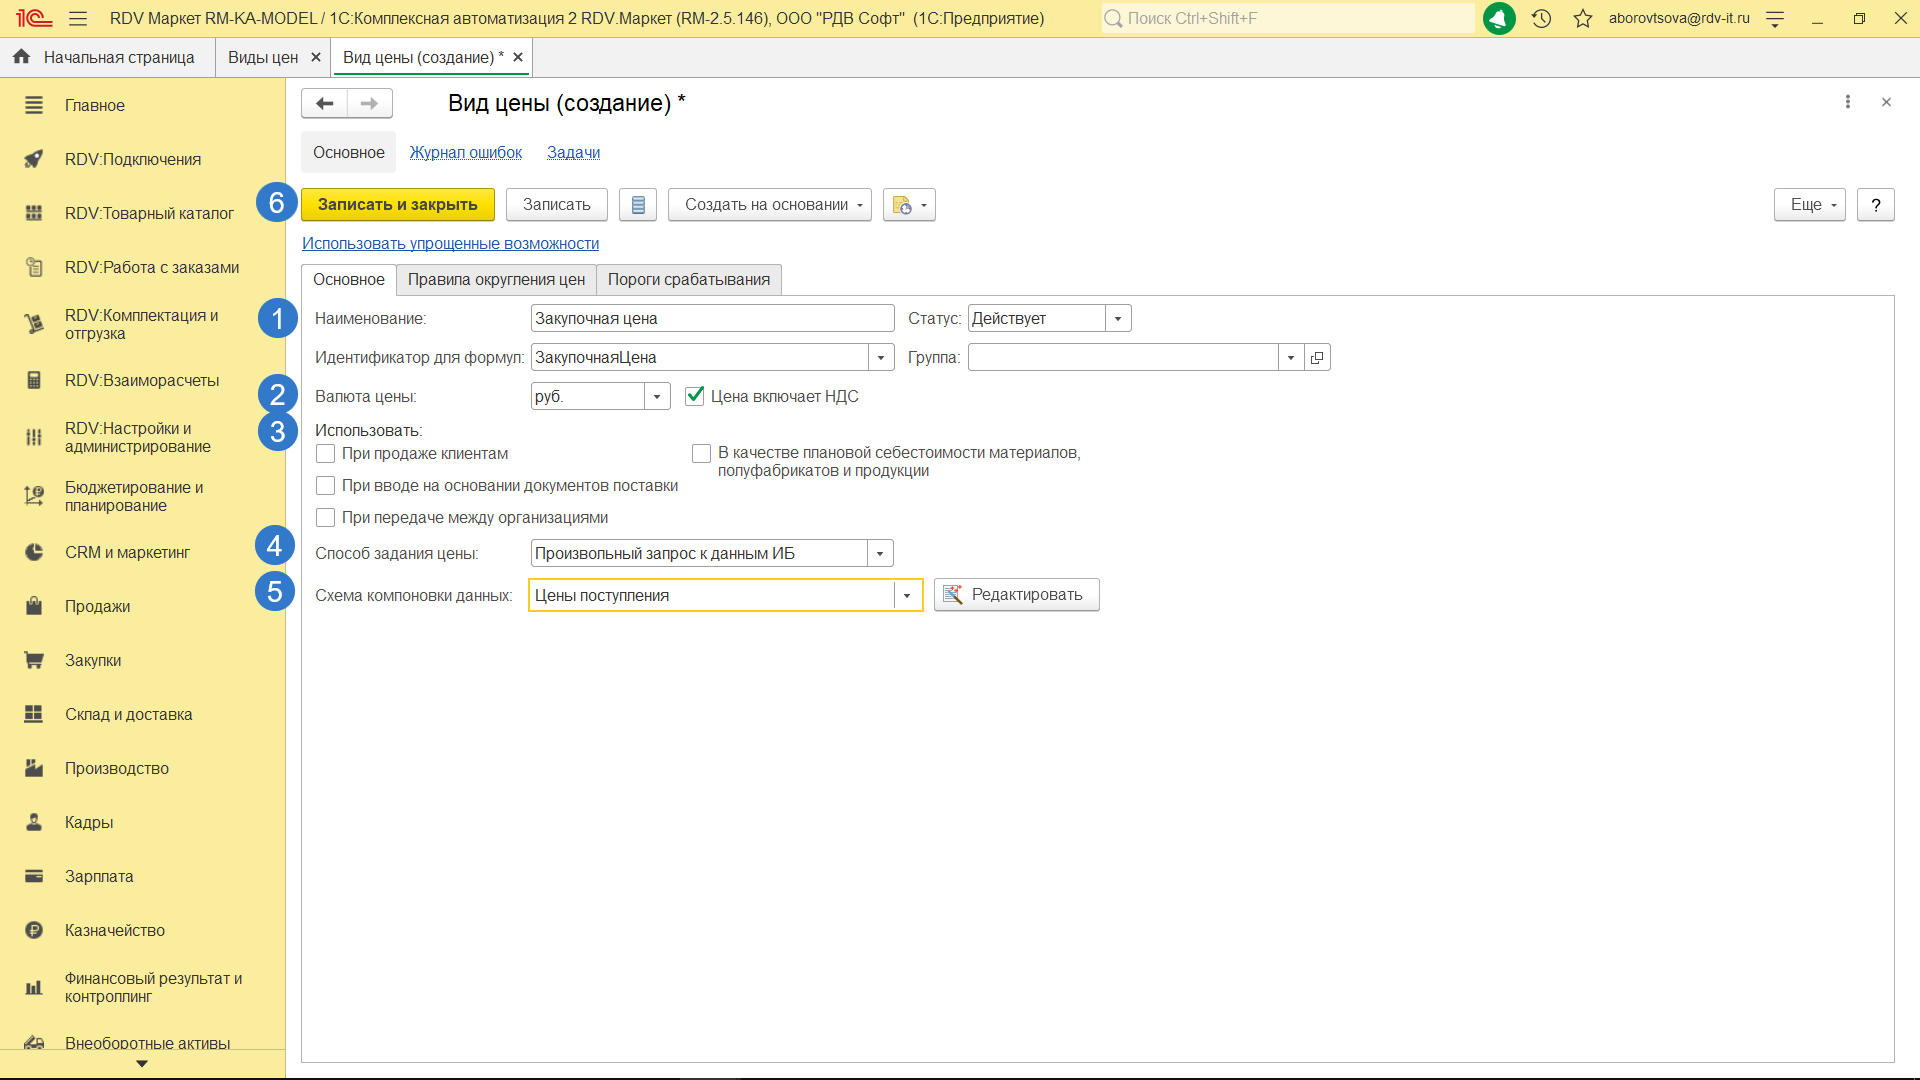The width and height of the screenshot is (1920, 1080).
Task: Click into the Наименование input field
Action: click(x=712, y=319)
